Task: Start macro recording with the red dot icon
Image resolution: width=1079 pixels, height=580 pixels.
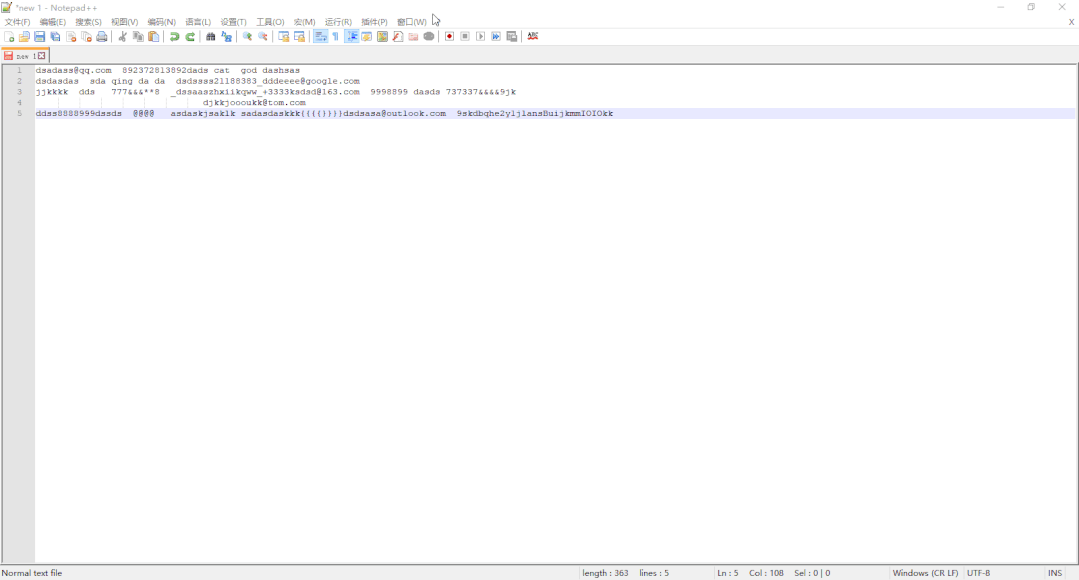Action: click(x=449, y=36)
